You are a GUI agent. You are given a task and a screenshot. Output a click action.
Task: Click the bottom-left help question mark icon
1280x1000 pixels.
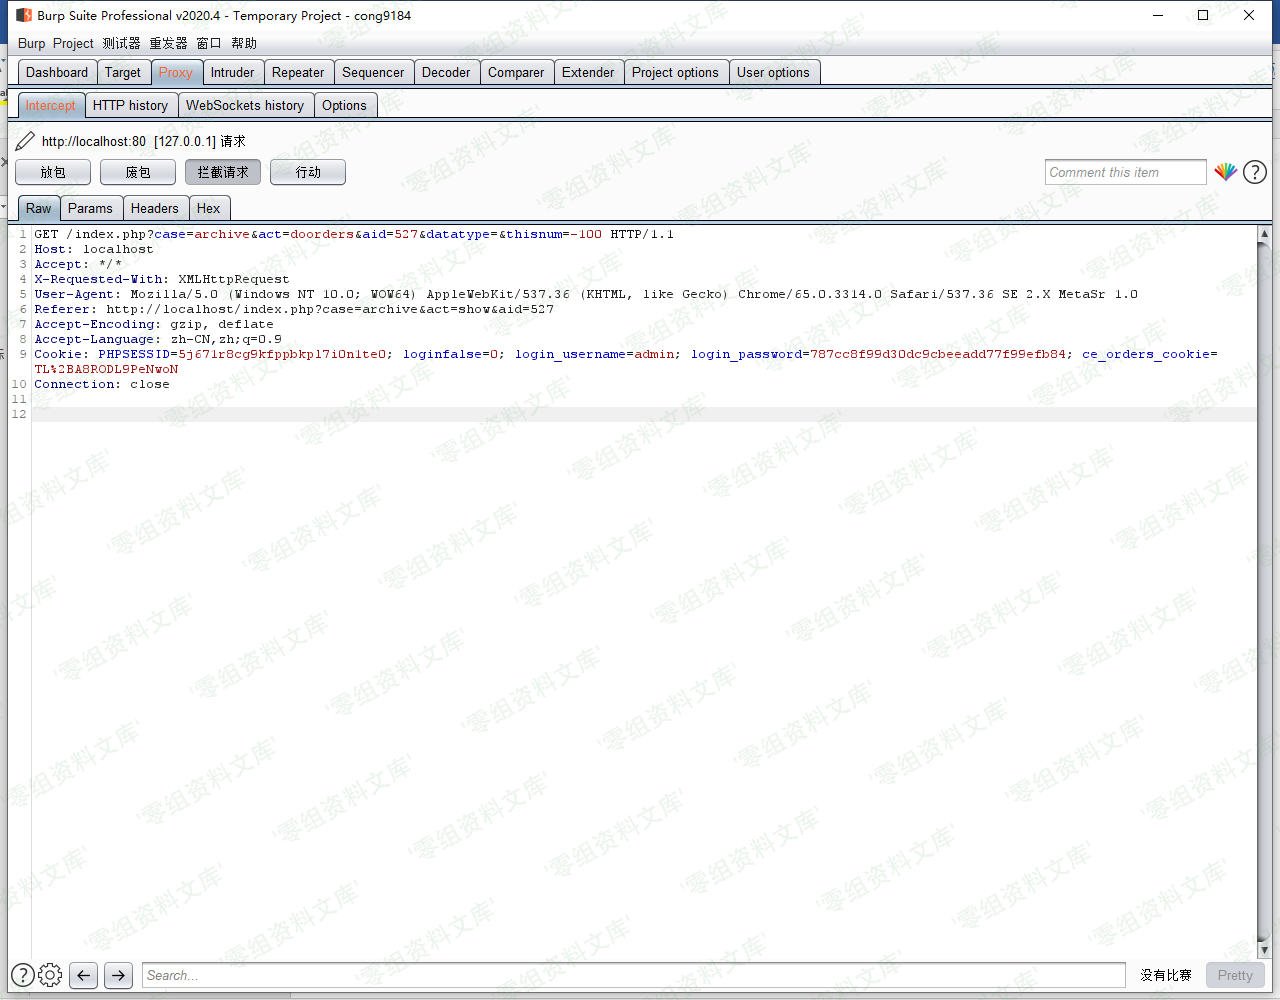click(x=22, y=975)
